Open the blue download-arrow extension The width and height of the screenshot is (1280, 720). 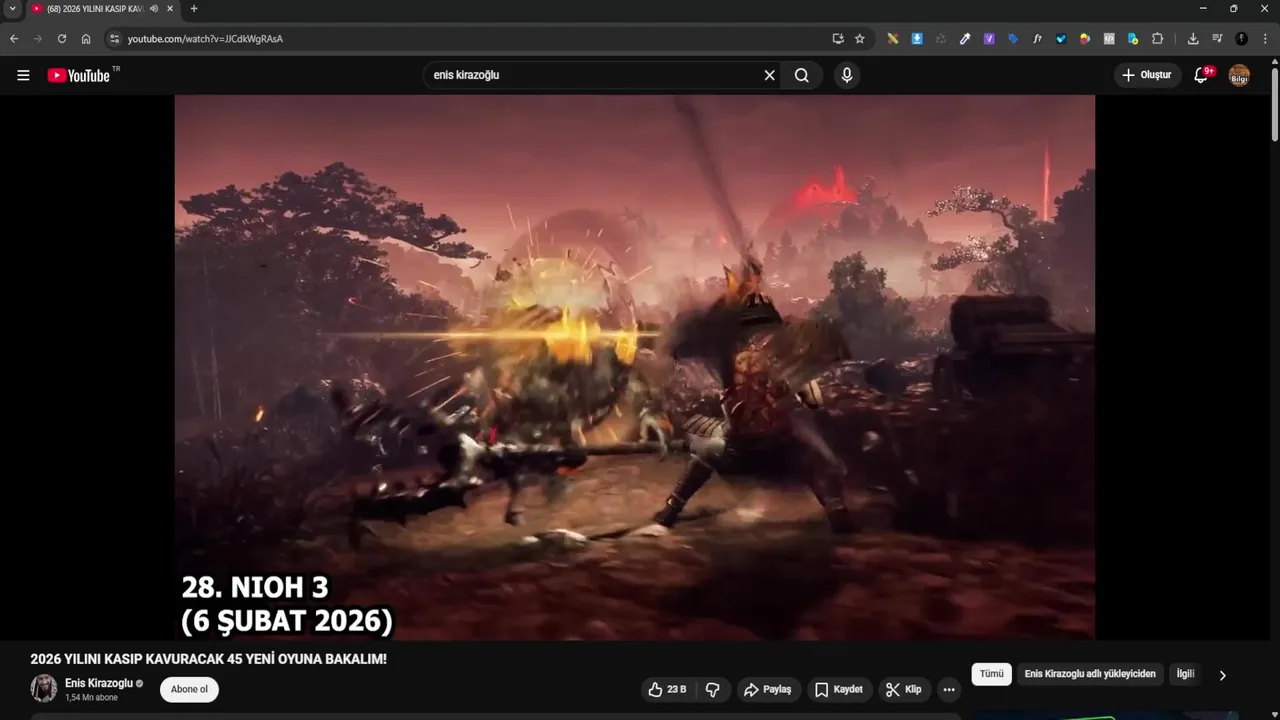[x=917, y=39]
